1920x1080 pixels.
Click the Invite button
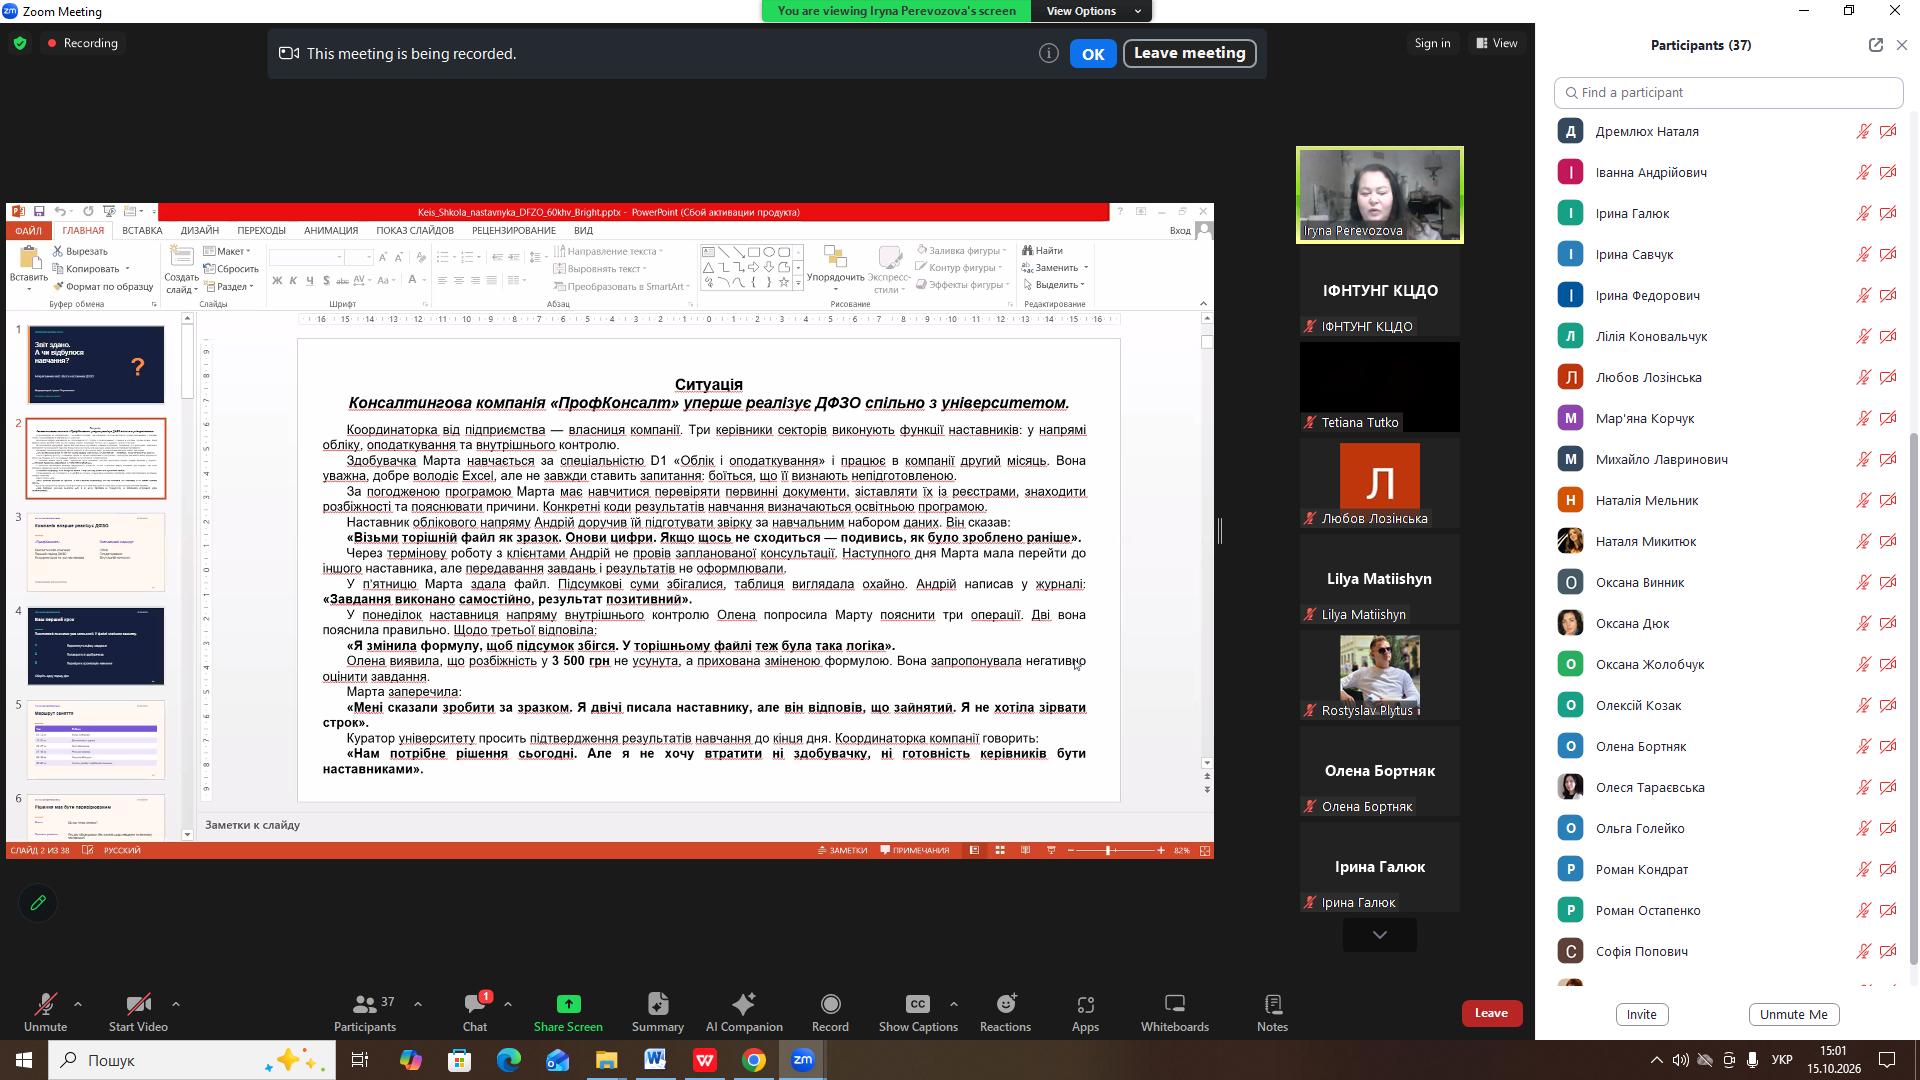1642,1014
